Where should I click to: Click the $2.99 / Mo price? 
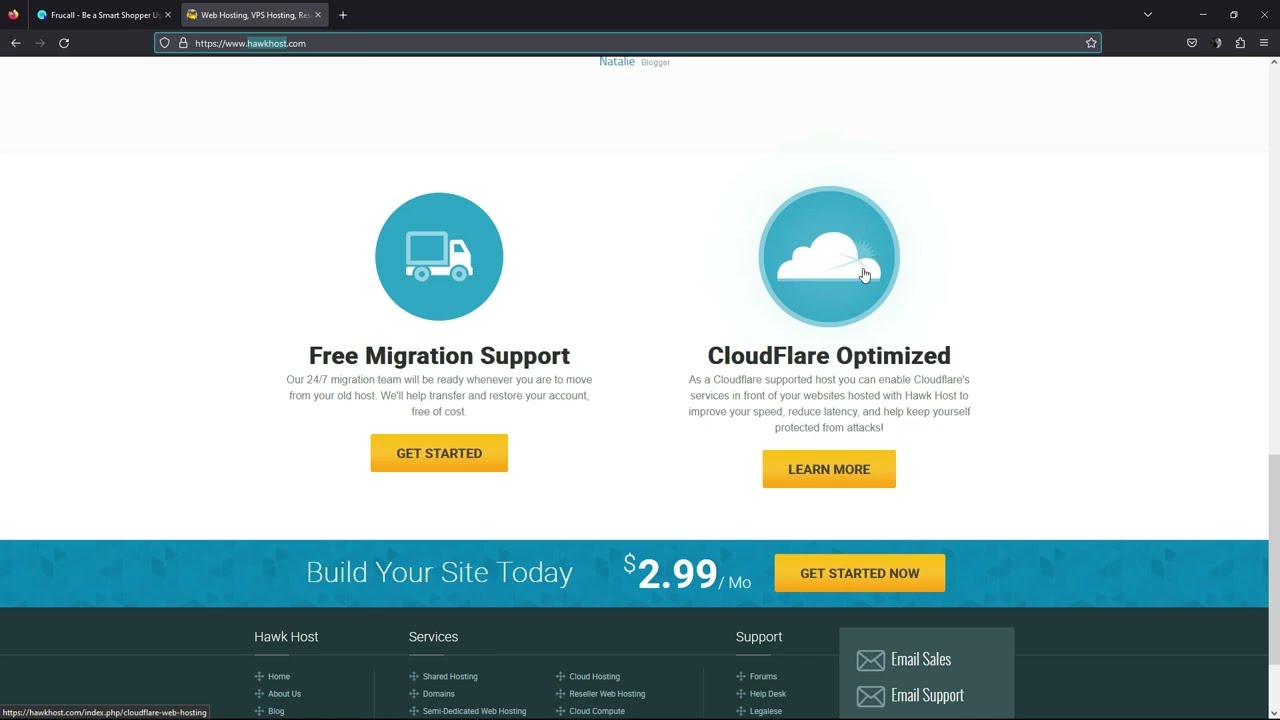point(687,573)
